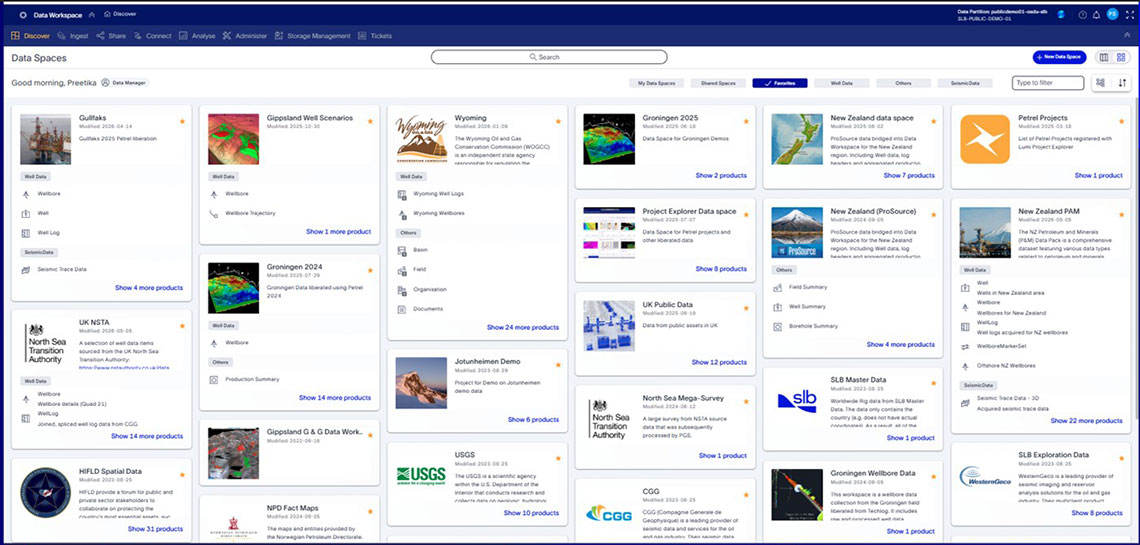Toggle favorite star on New Zealand PAM
The width and height of the screenshot is (1140, 545).
click(1122, 215)
